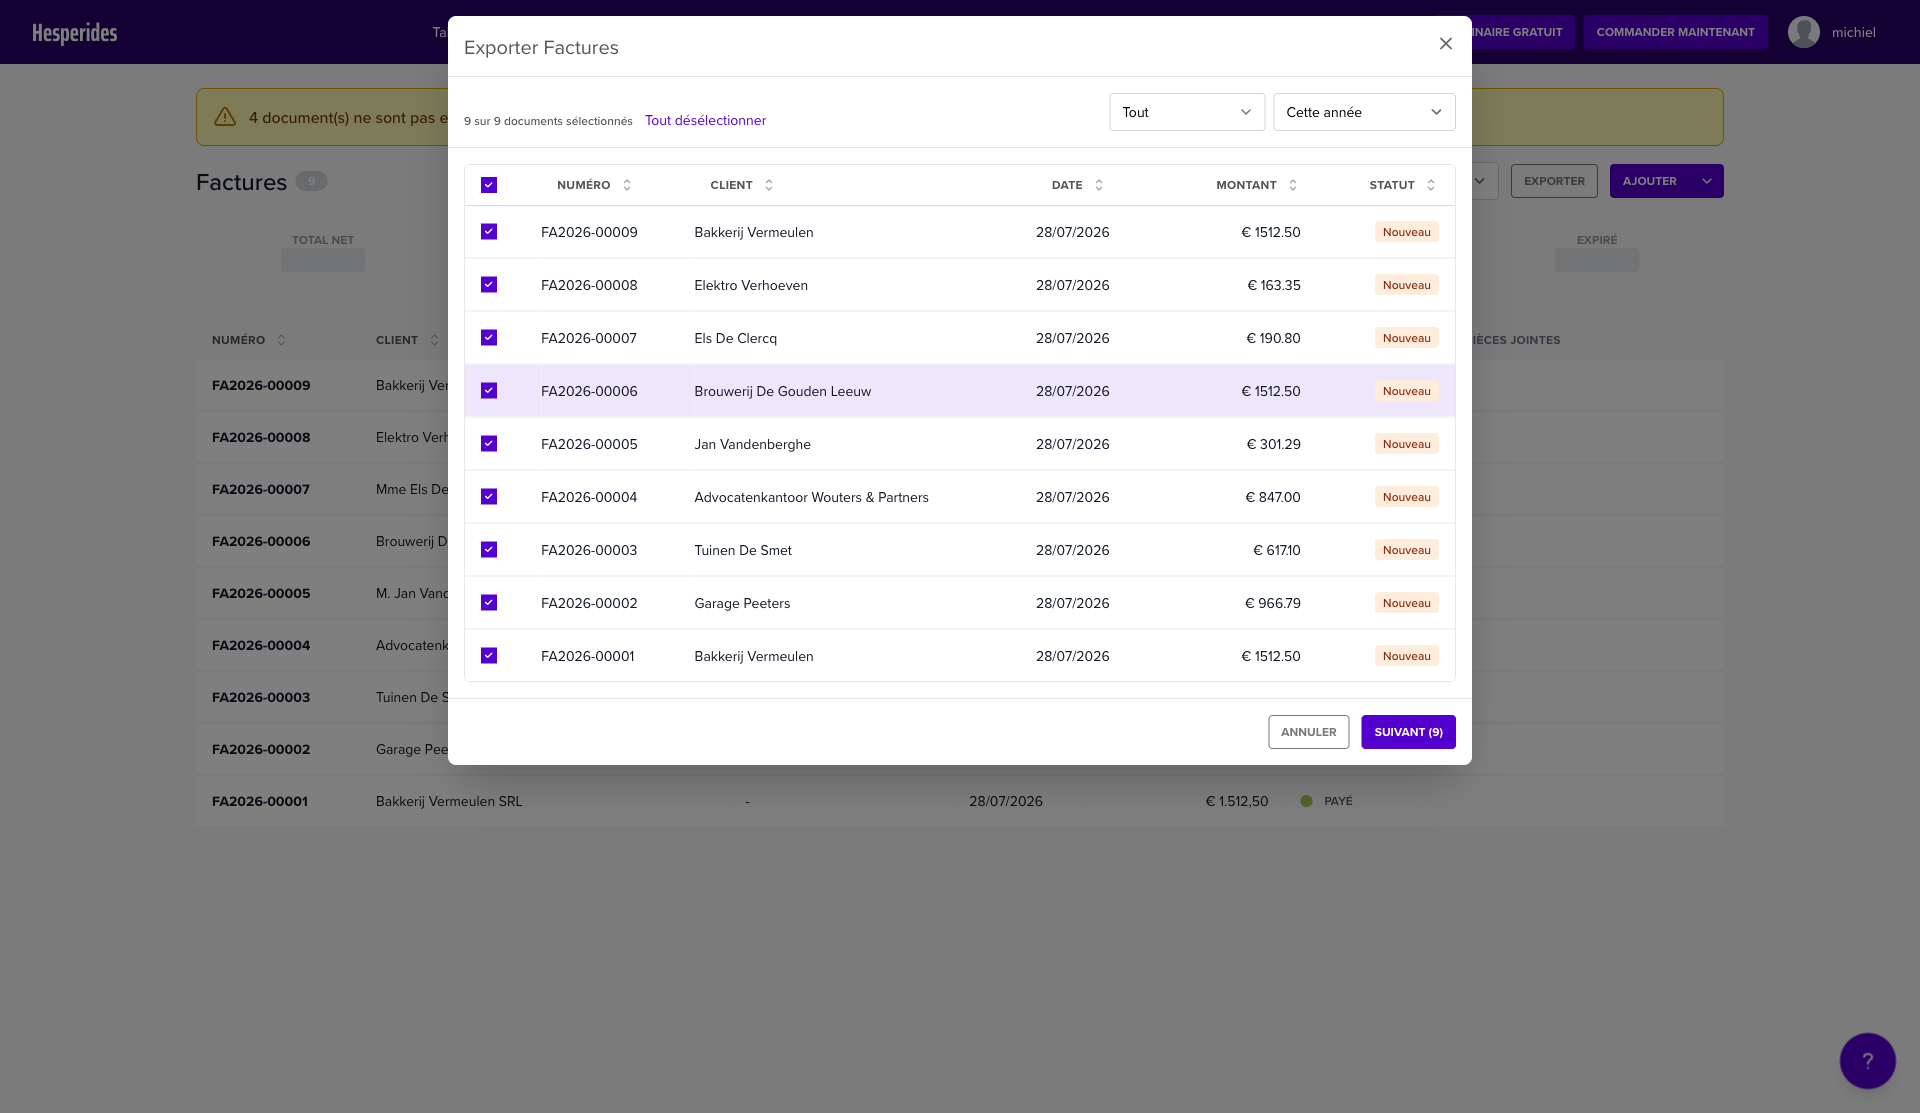1920x1113 pixels.
Task: Click client Garage Peeters in dialog
Action: [742, 603]
